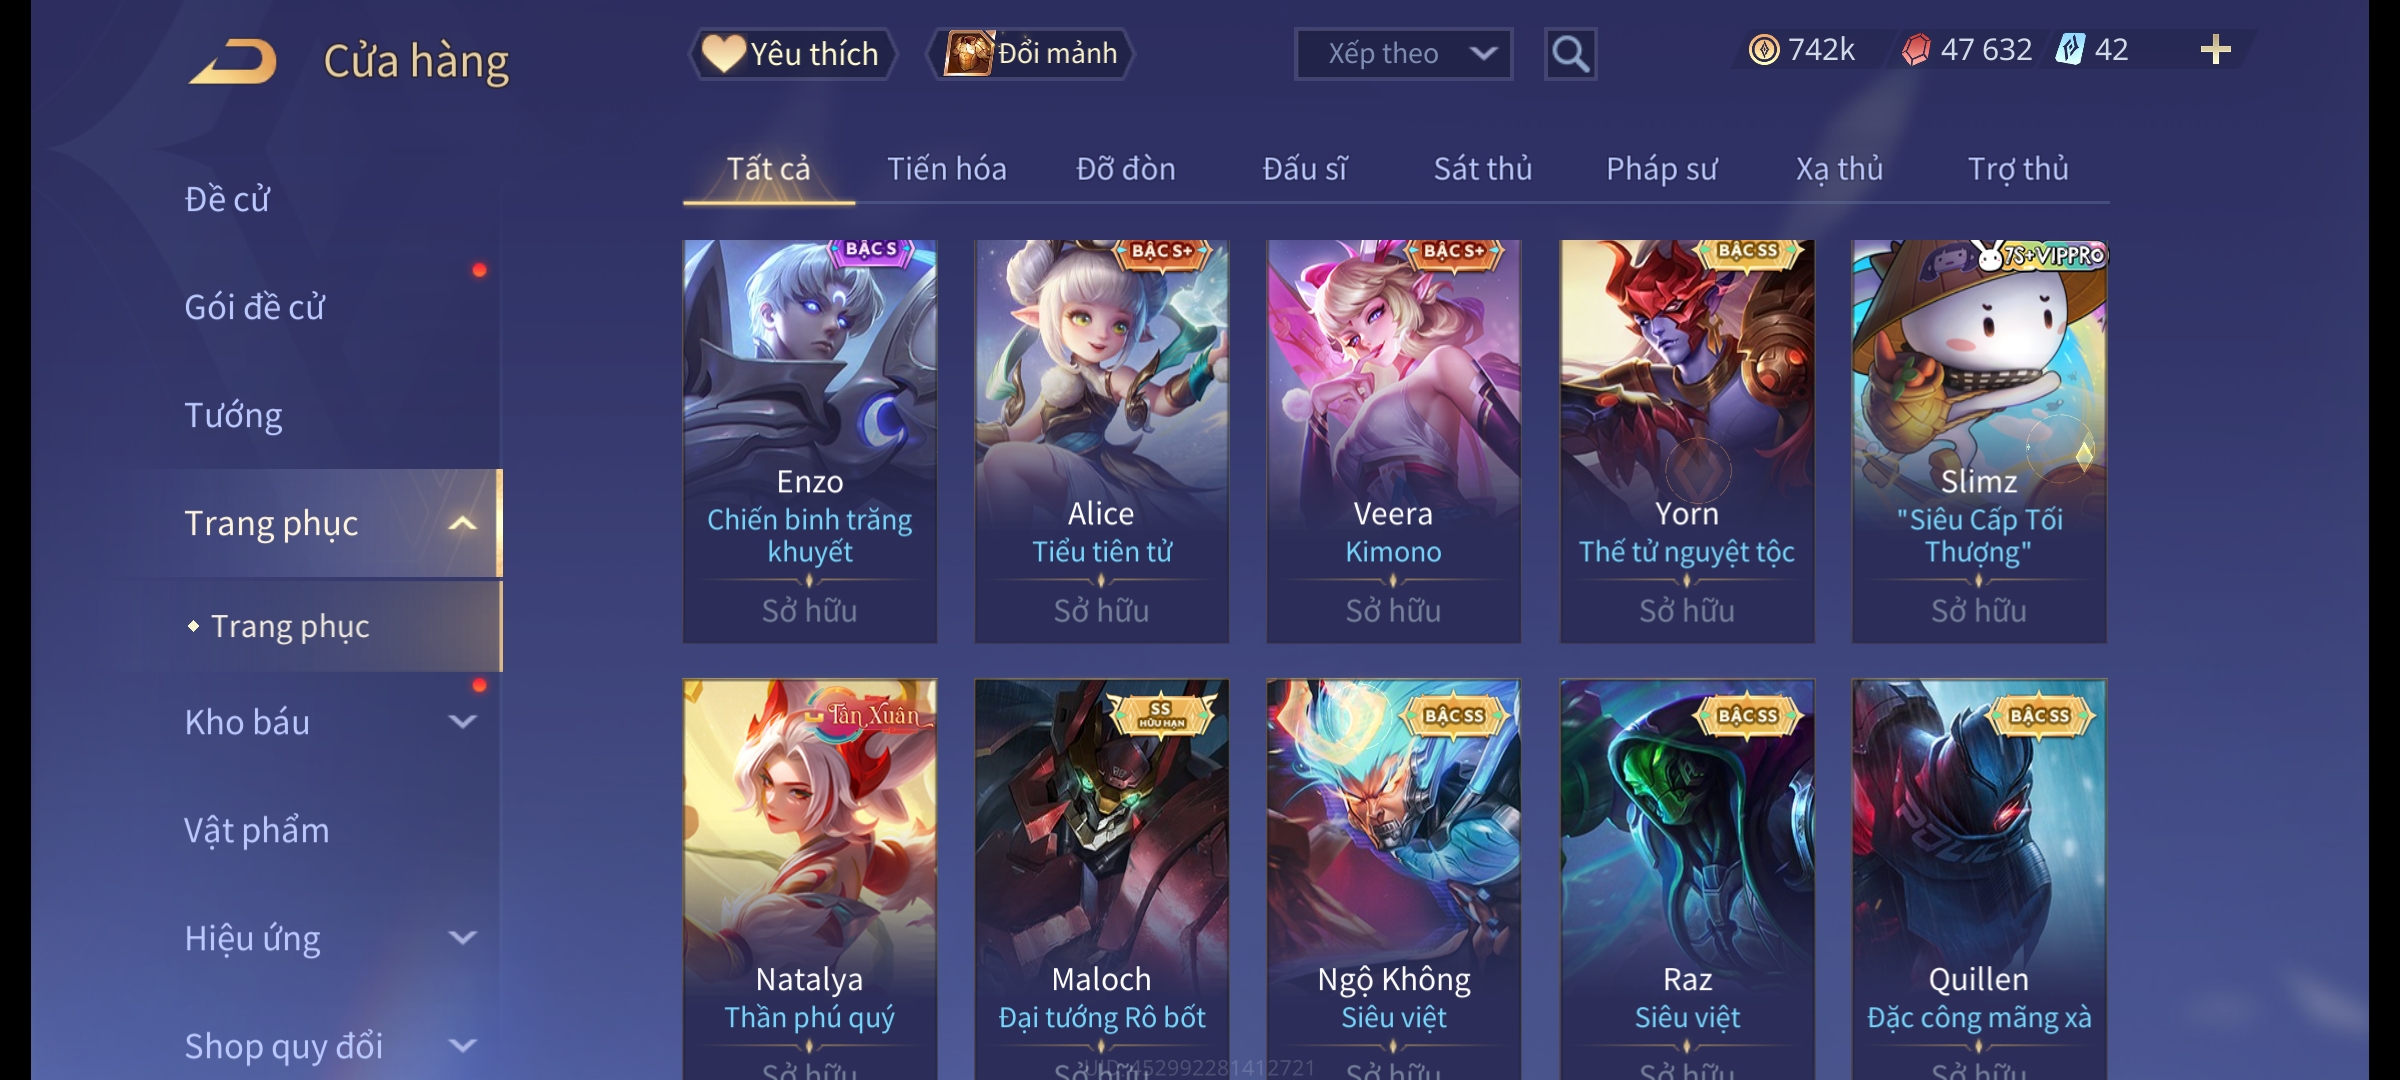2400x1080 pixels.
Task: Select Yorn Thế tử nguyệt tộc card
Action: click(x=1687, y=441)
